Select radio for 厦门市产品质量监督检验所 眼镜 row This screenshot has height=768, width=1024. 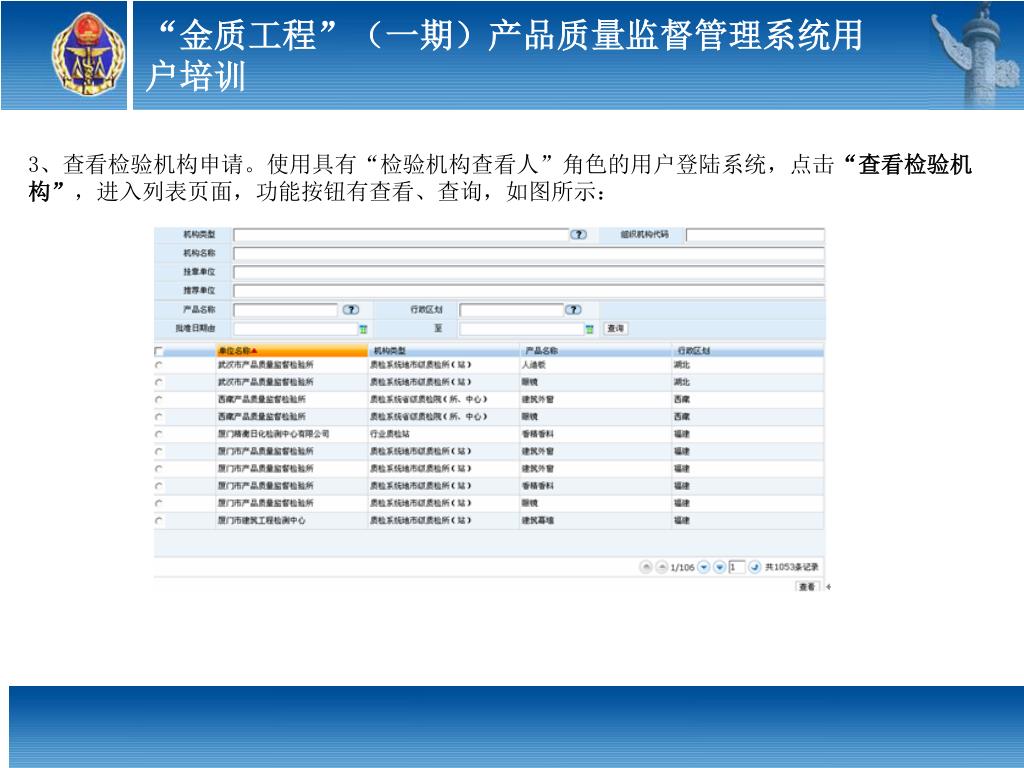pos(159,504)
